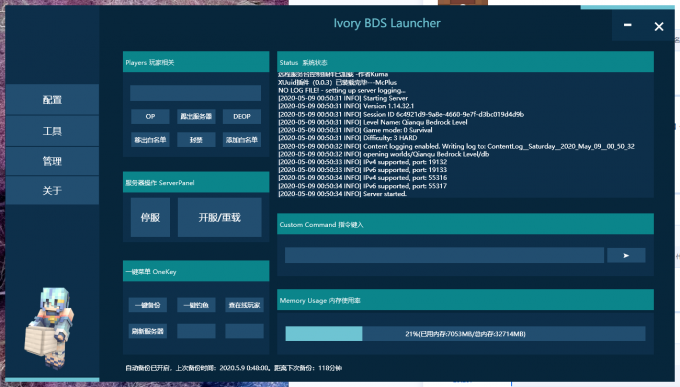This screenshot has width=680, height=387.
Task: Add to whitelist via 添加白名单
Action: 242,140
